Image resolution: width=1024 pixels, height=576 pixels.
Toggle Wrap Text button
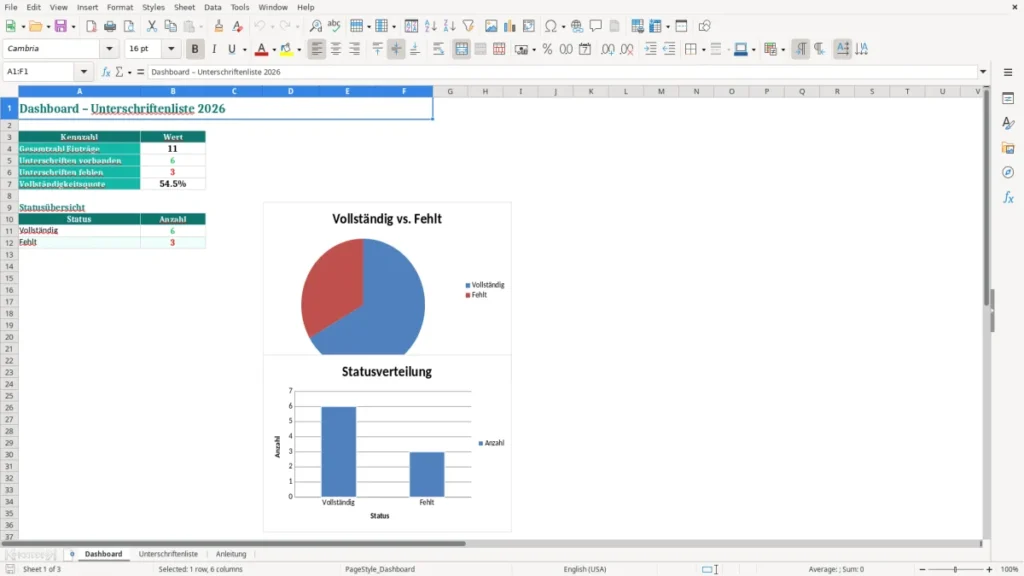tap(438, 49)
